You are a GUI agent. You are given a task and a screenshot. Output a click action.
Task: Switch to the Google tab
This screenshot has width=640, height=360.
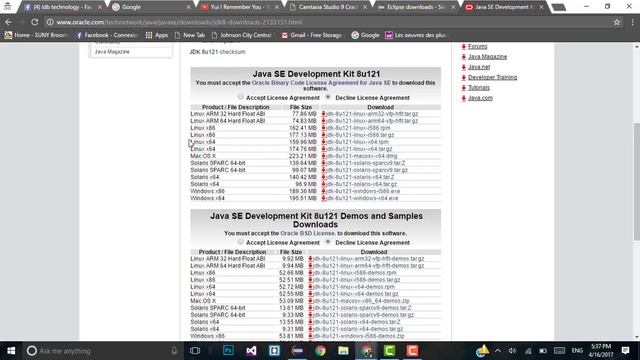click(x=151, y=7)
